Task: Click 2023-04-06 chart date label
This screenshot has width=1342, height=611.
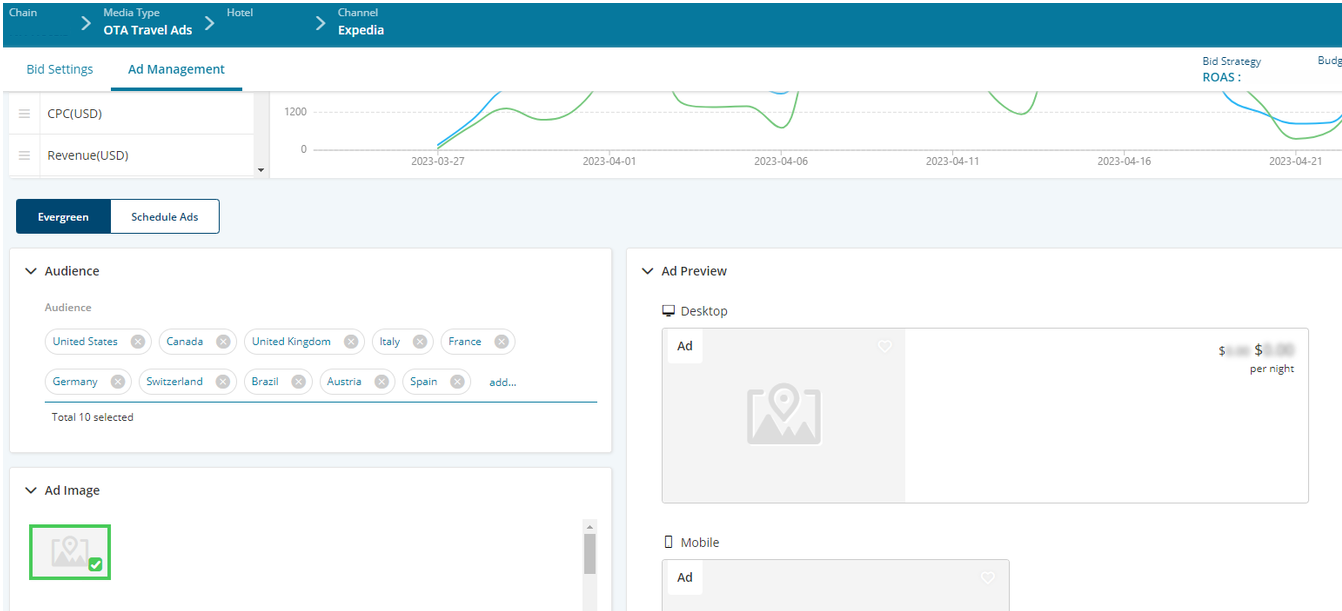Action: click(x=780, y=161)
